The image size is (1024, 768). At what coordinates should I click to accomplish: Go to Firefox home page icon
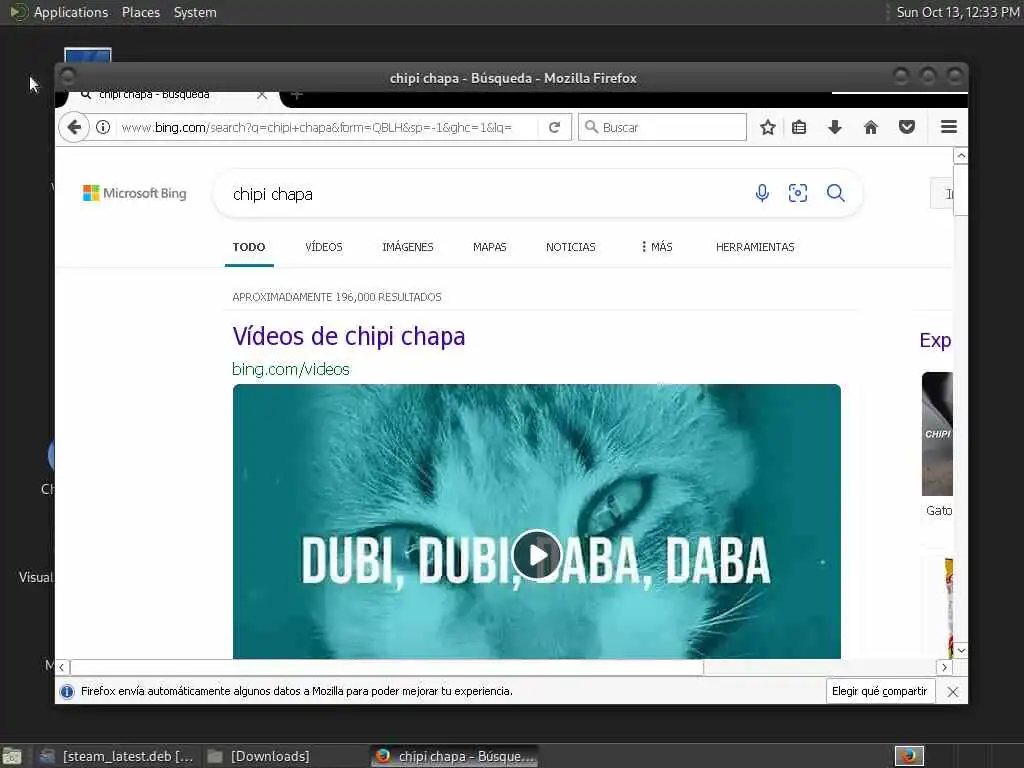[x=871, y=127]
